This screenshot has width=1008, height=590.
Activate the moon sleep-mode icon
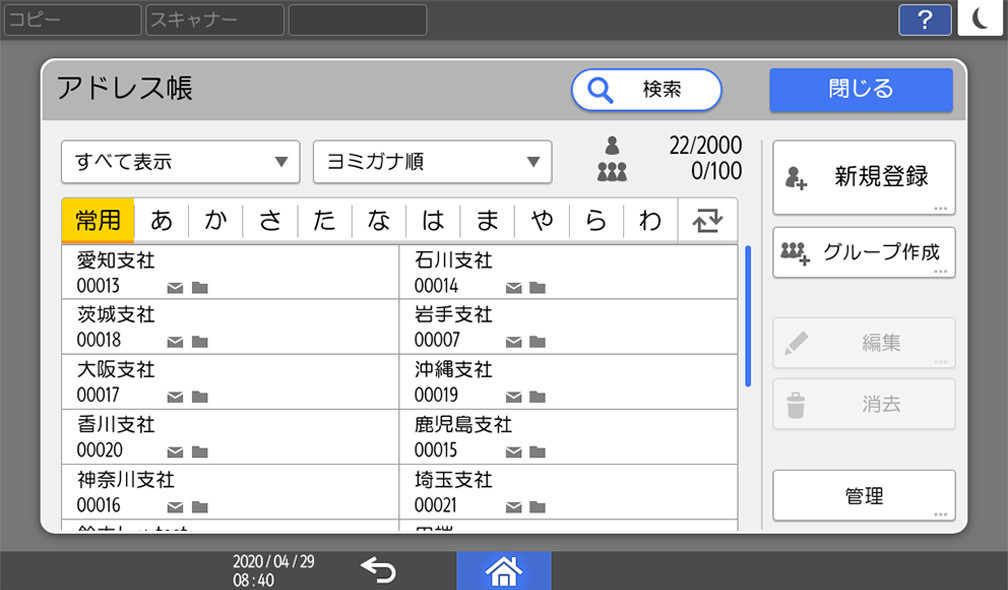[981, 19]
